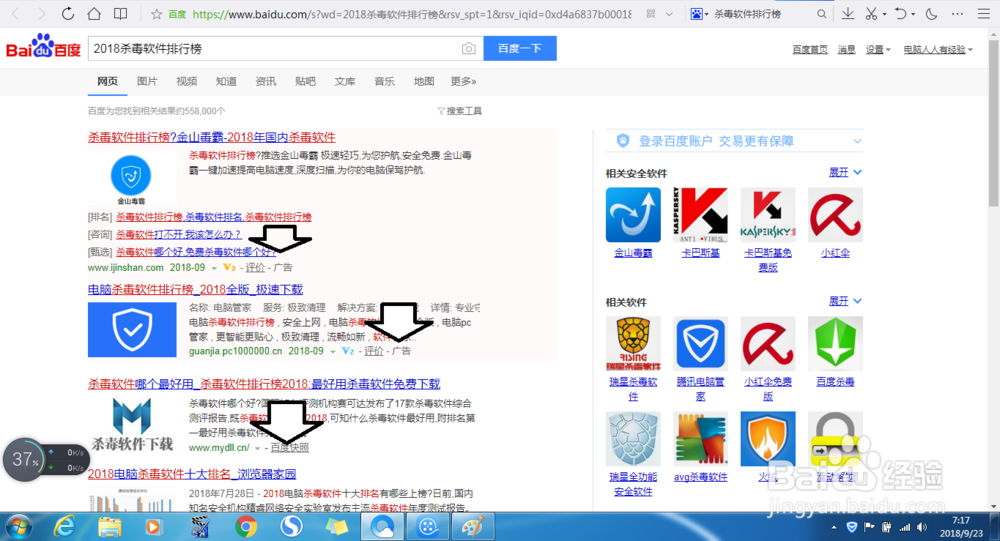Viewport: 1000px width, 541px height.
Task: Click the 百度一下 search button
Action: click(520, 48)
